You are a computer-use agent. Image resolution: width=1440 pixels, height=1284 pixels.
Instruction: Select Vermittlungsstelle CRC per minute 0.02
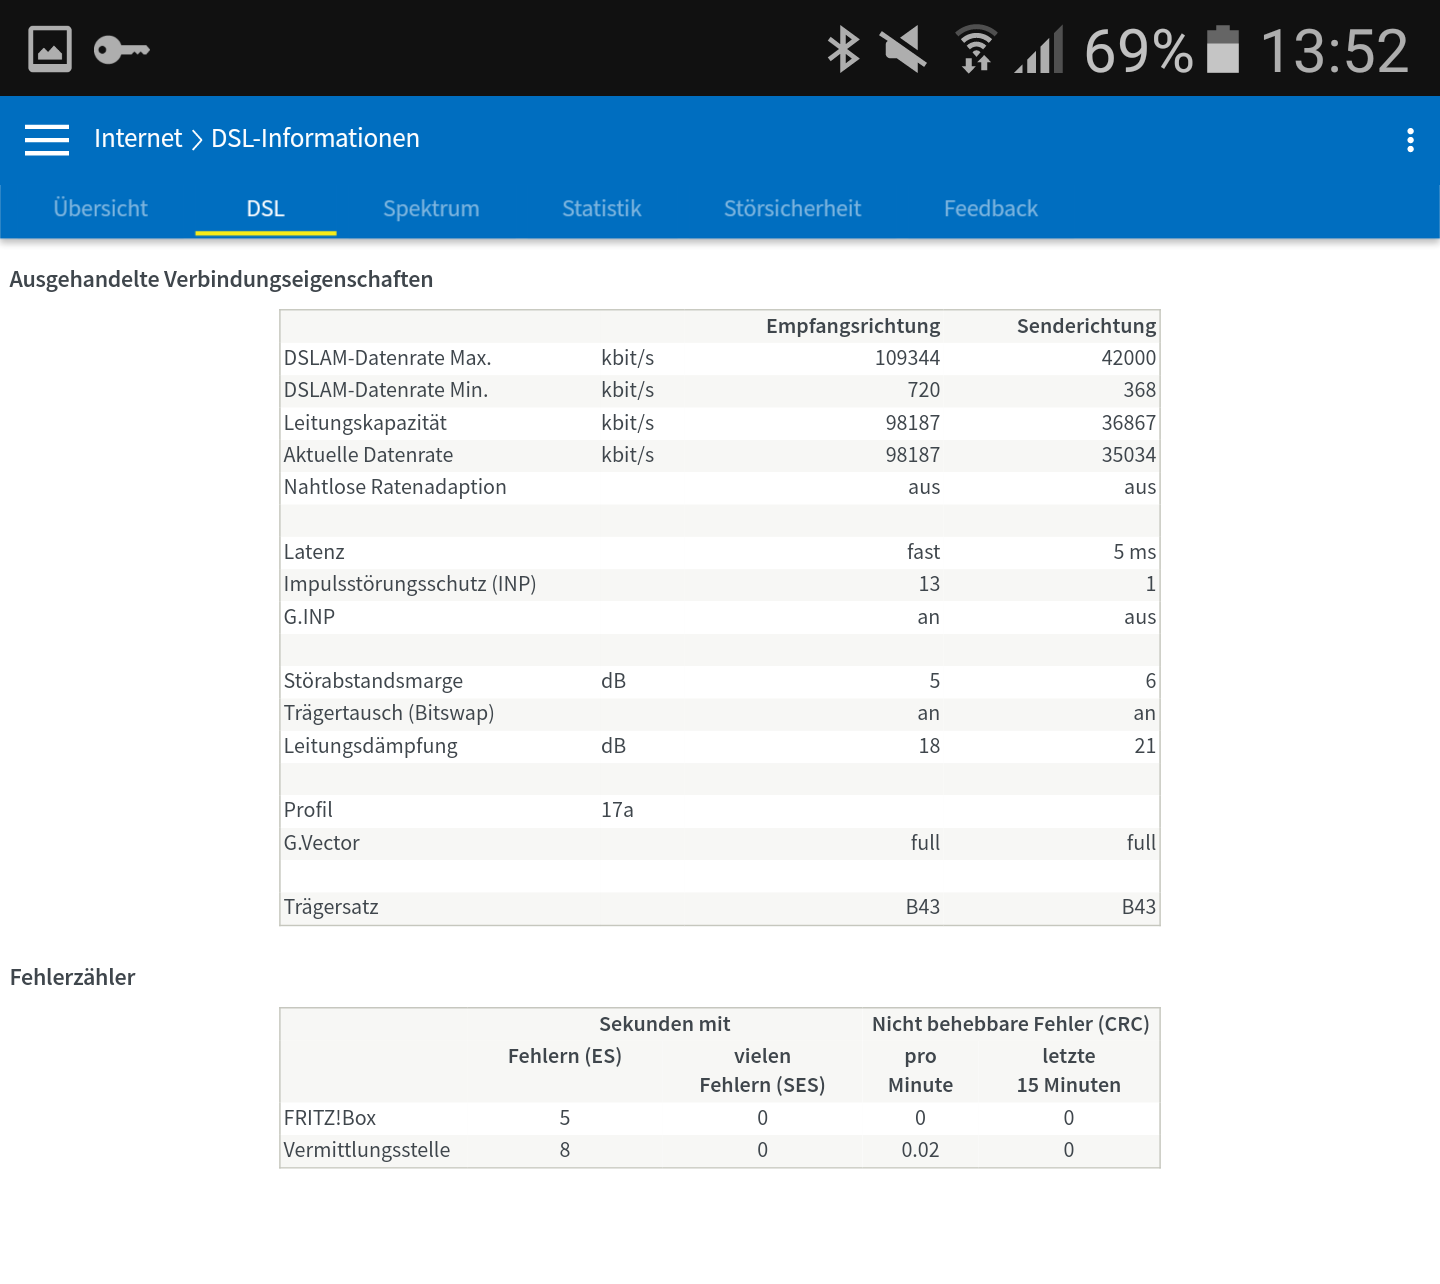pos(920,1150)
